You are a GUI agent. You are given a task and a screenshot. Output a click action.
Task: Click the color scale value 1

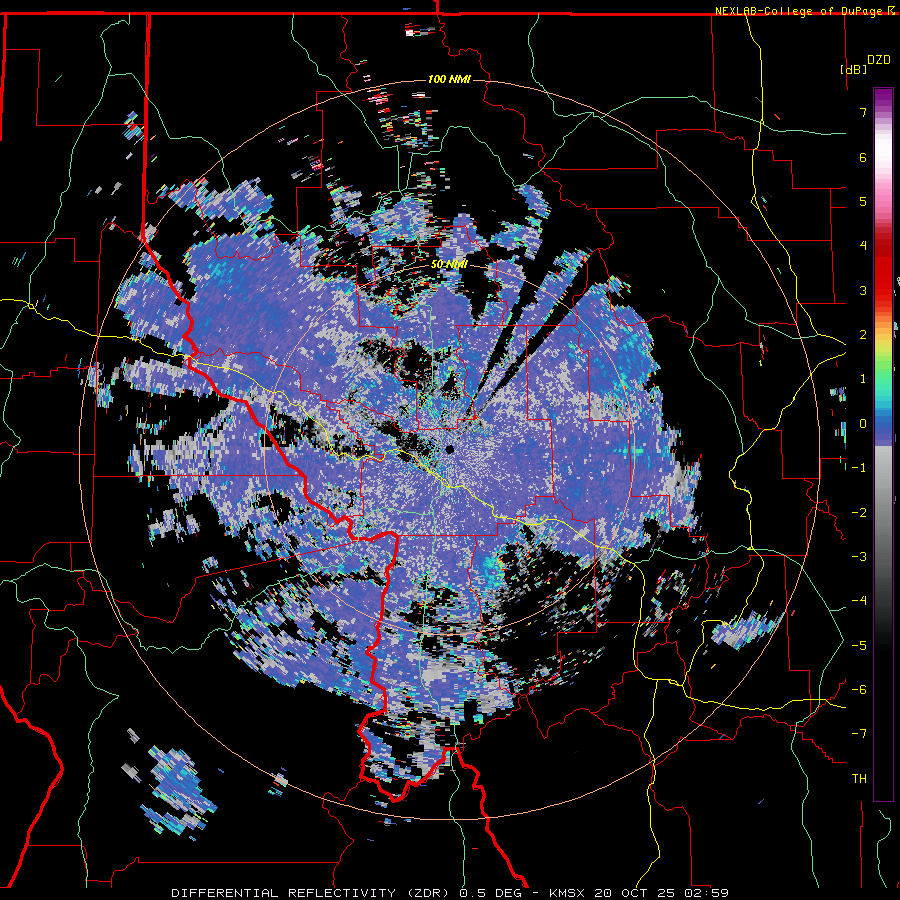tap(863, 379)
